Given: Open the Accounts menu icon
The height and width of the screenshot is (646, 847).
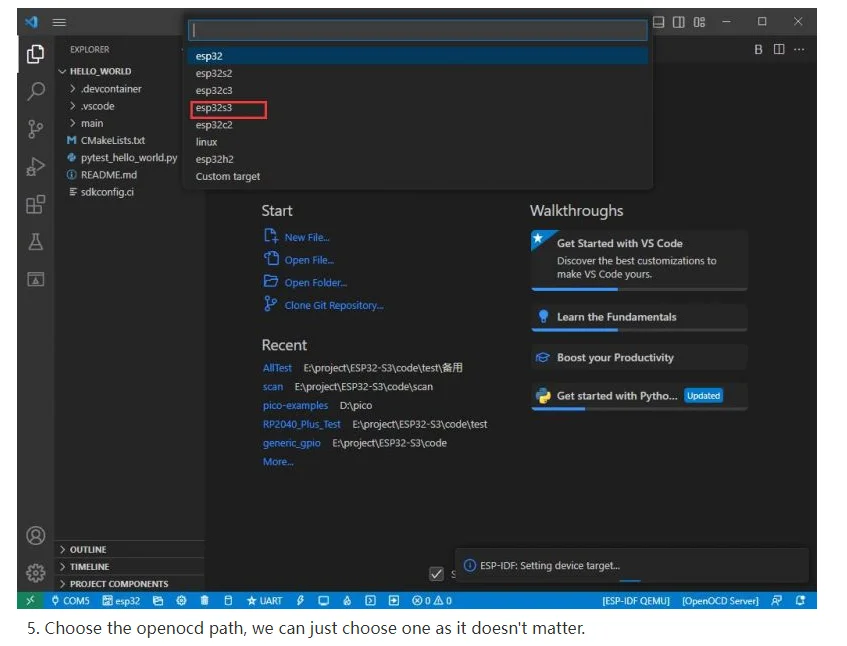Looking at the screenshot, I should click(36, 535).
